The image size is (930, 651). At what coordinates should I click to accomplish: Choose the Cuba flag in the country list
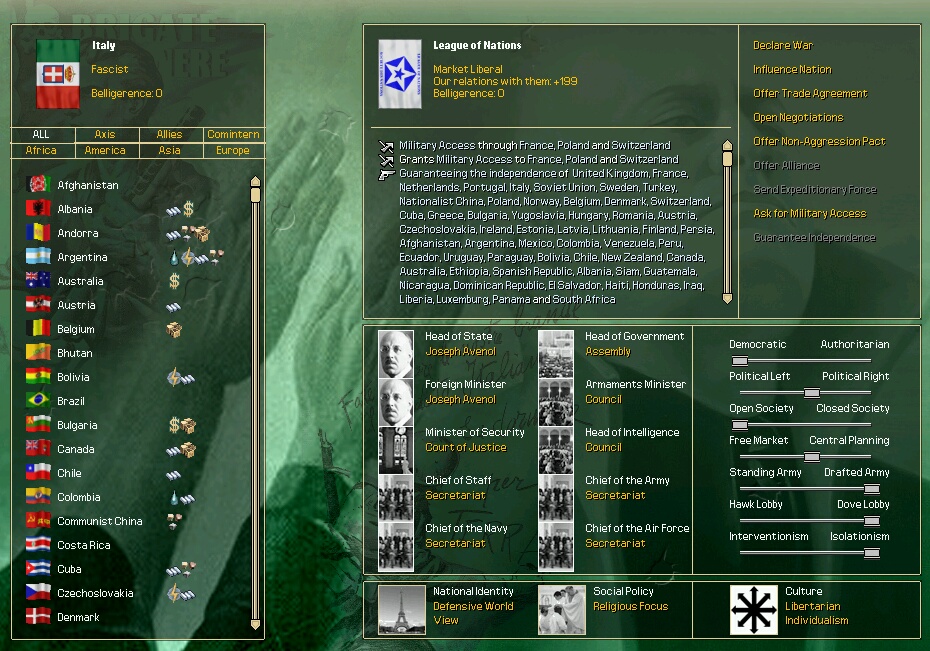(38, 569)
